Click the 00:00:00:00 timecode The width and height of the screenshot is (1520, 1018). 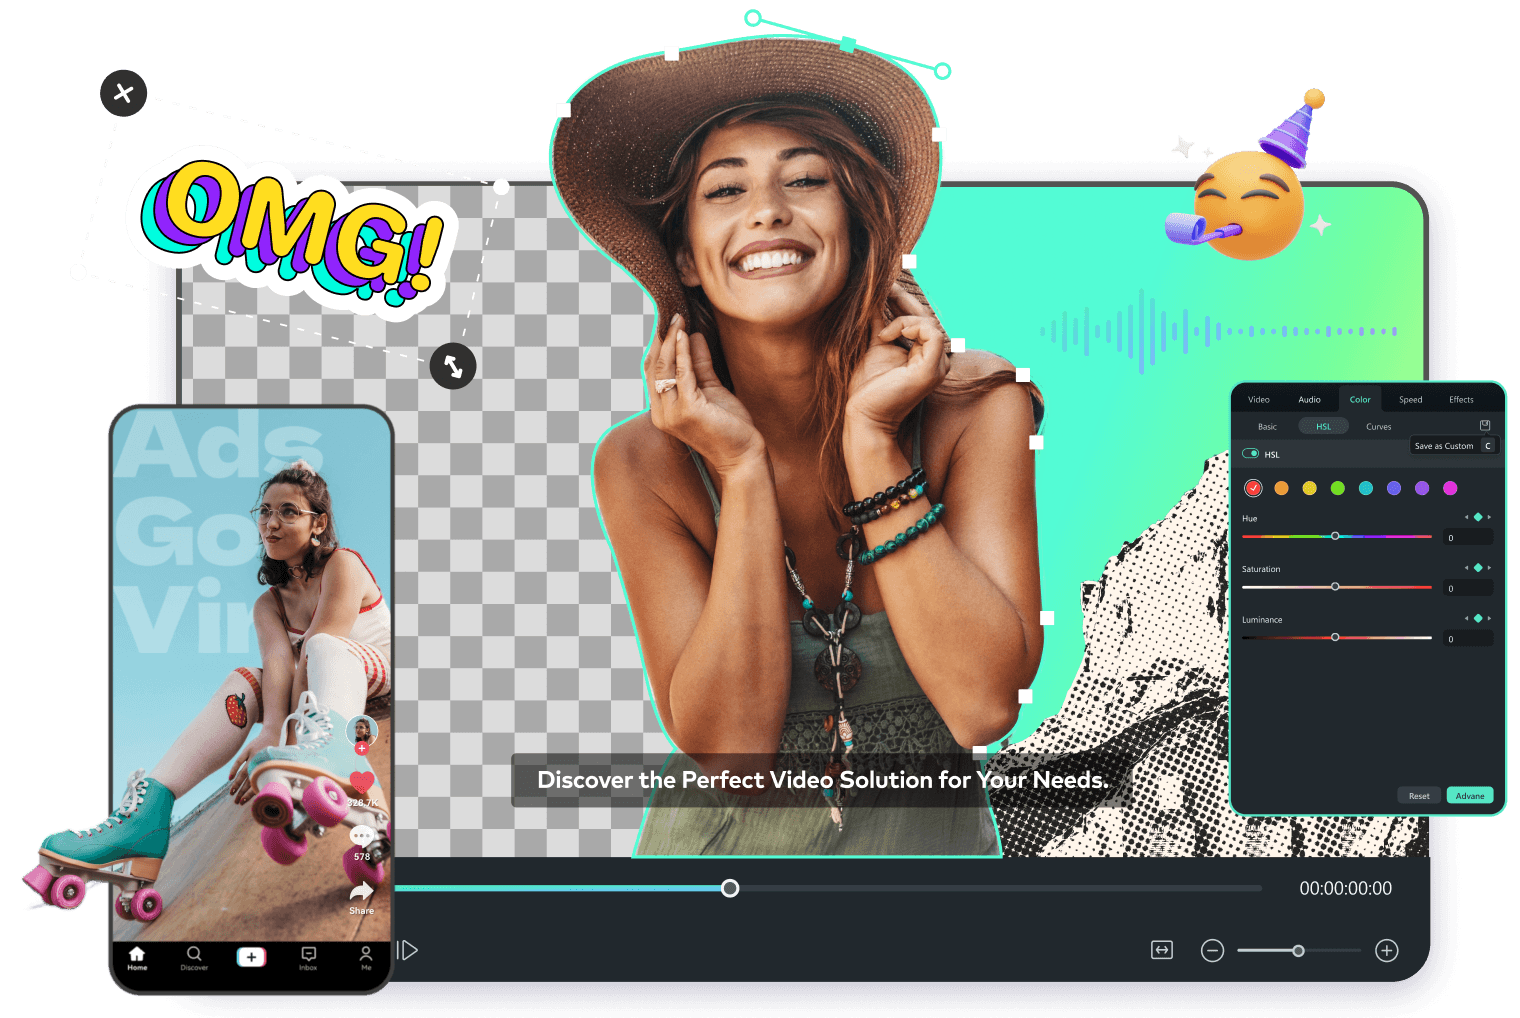coord(1345,888)
